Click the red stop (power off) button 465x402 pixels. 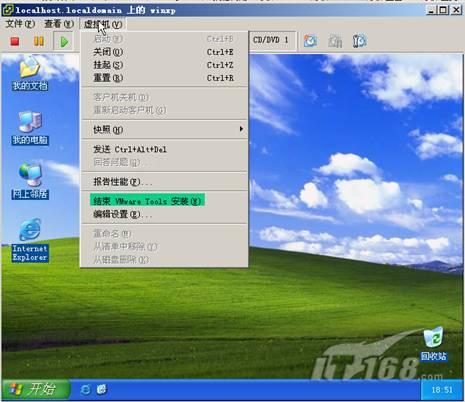[x=15, y=41]
